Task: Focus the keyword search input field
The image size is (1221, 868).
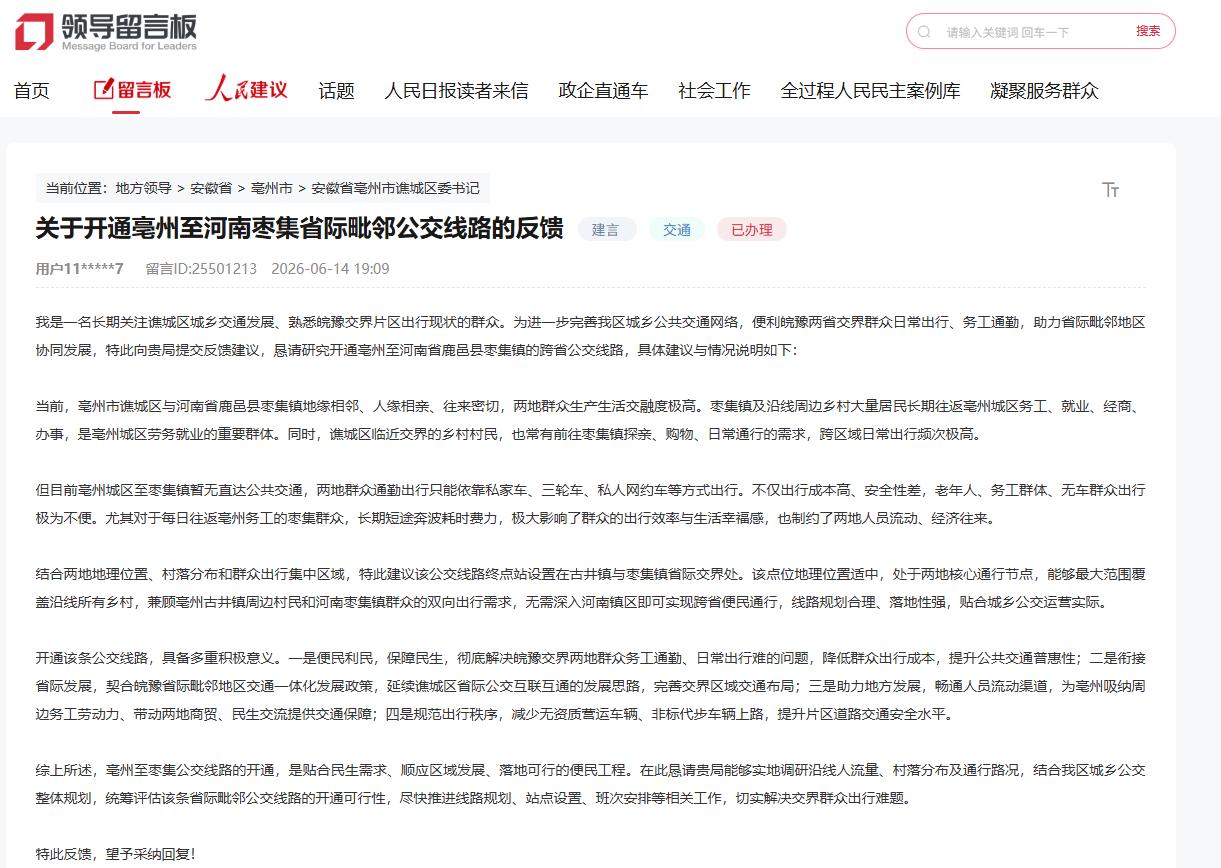Action: click(1030, 32)
